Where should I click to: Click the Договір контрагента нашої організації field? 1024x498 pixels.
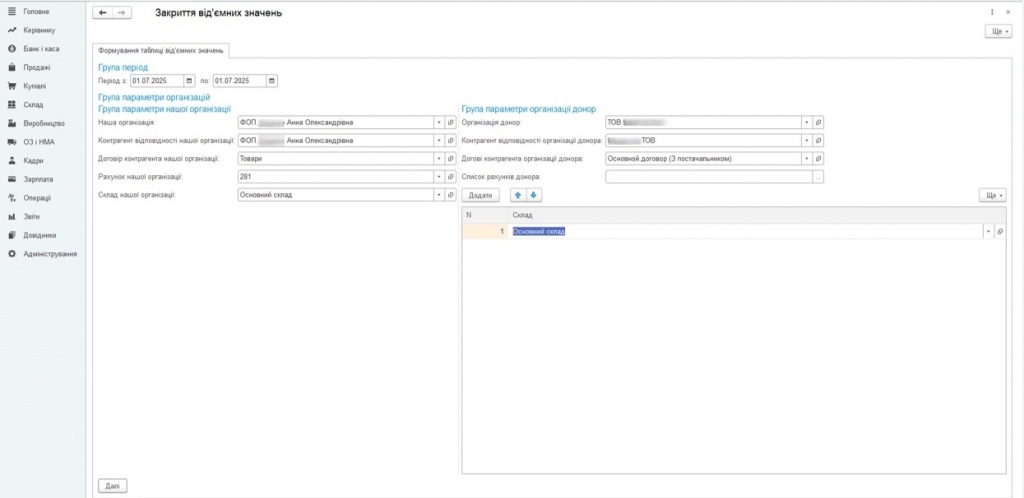pyautogui.click(x=334, y=158)
